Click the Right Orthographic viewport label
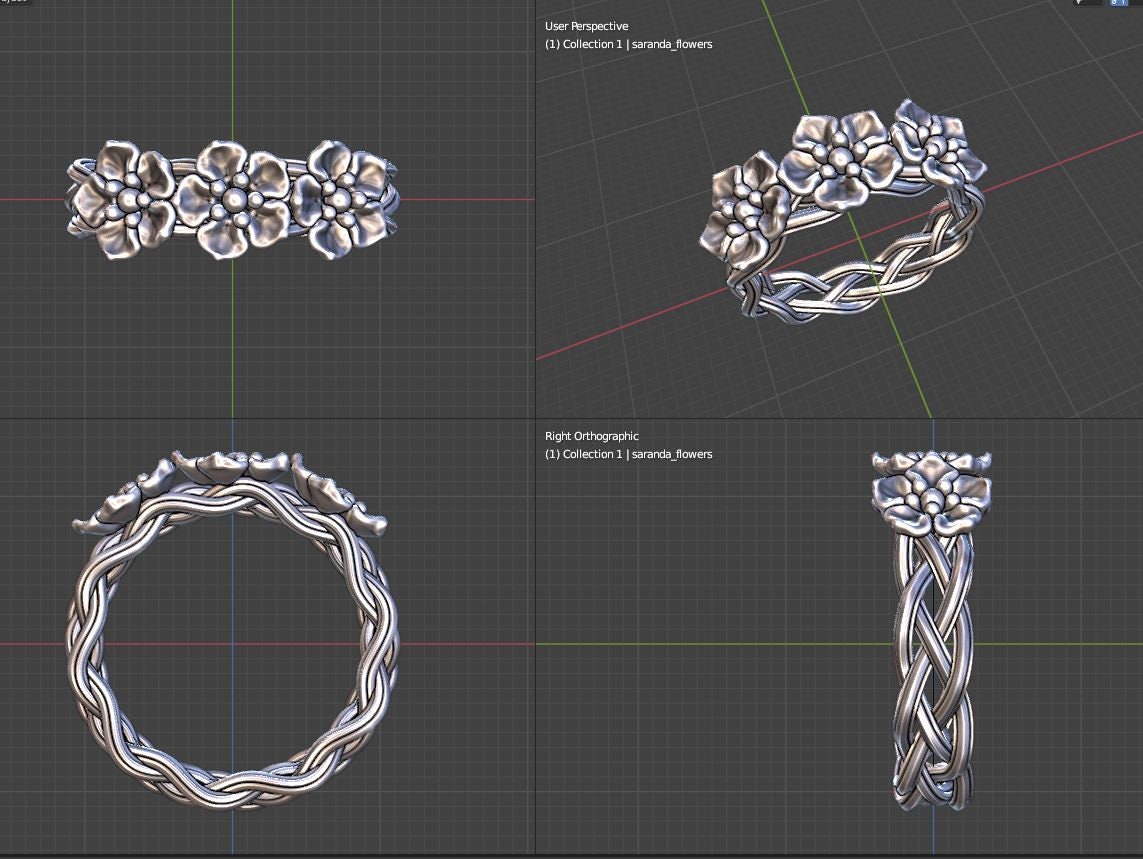 (x=591, y=436)
